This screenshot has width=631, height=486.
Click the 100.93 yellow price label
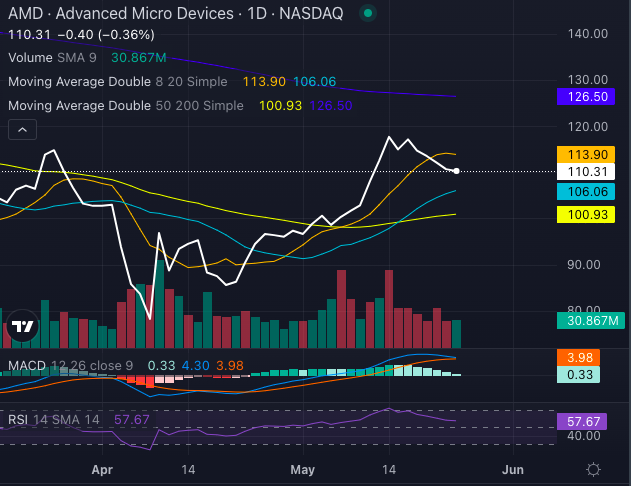point(586,214)
